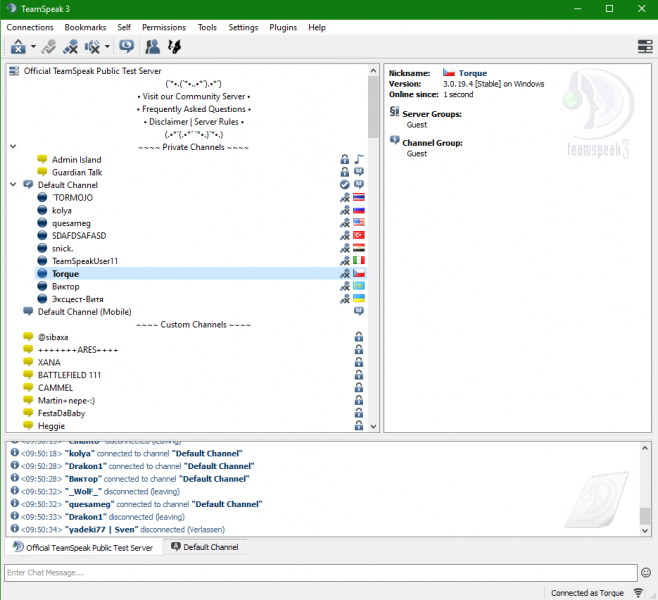Open the Contacts toolbar icon
Screen dimensions: 658x600
pyautogui.click(x=152, y=46)
